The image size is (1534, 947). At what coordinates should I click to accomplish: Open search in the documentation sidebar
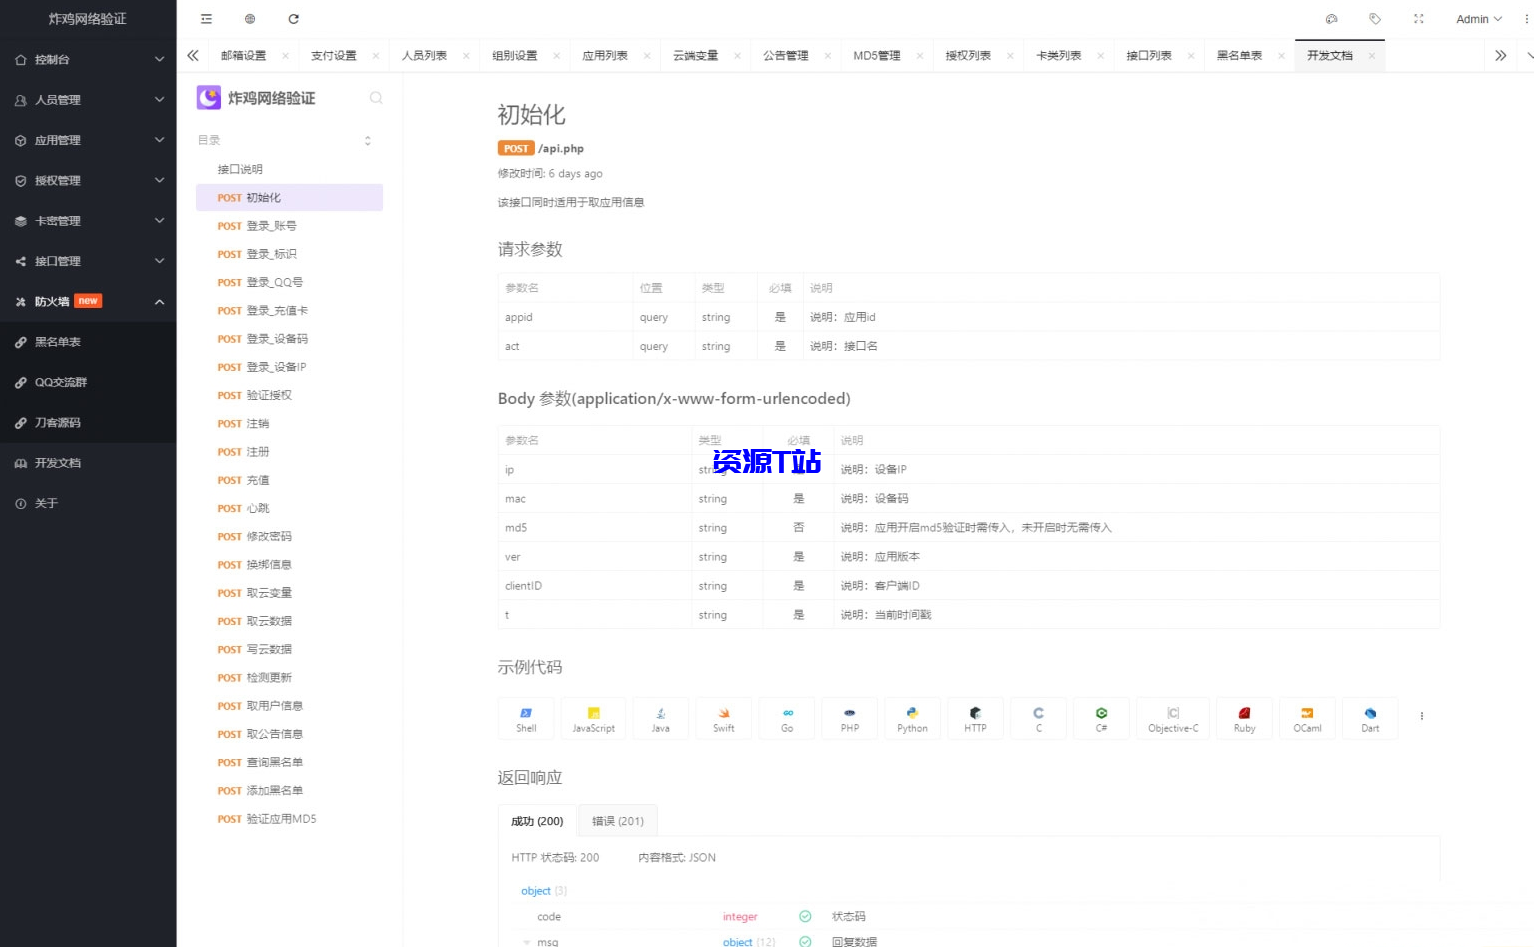(375, 97)
